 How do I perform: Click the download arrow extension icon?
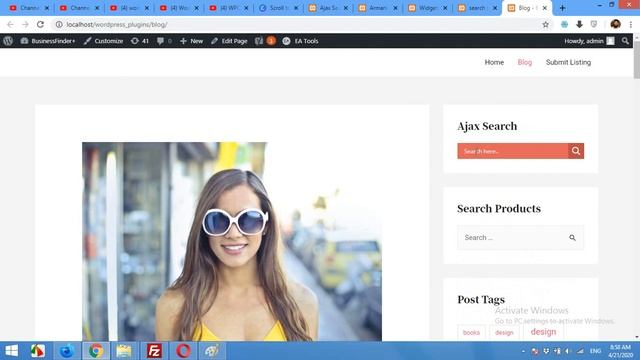[x=579, y=24]
